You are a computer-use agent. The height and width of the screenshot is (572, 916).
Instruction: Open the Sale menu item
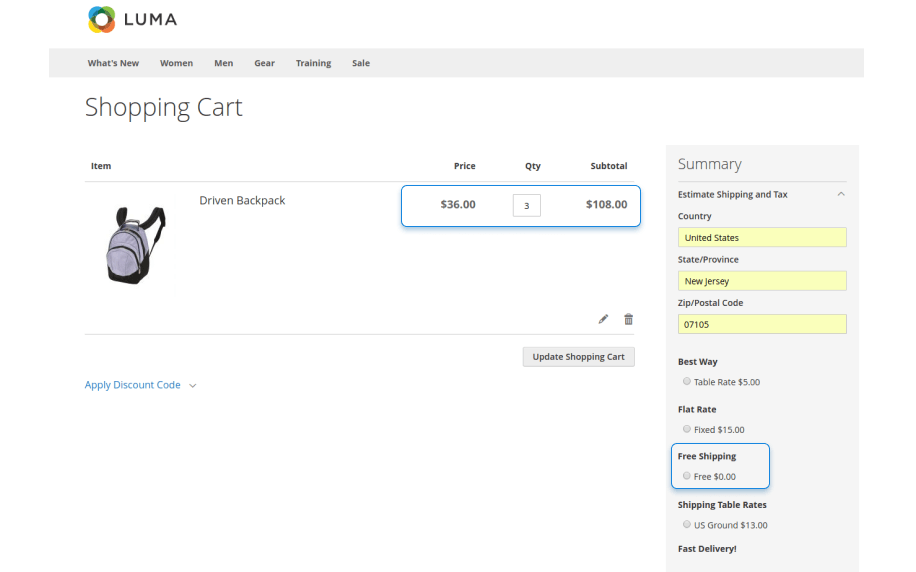point(361,63)
